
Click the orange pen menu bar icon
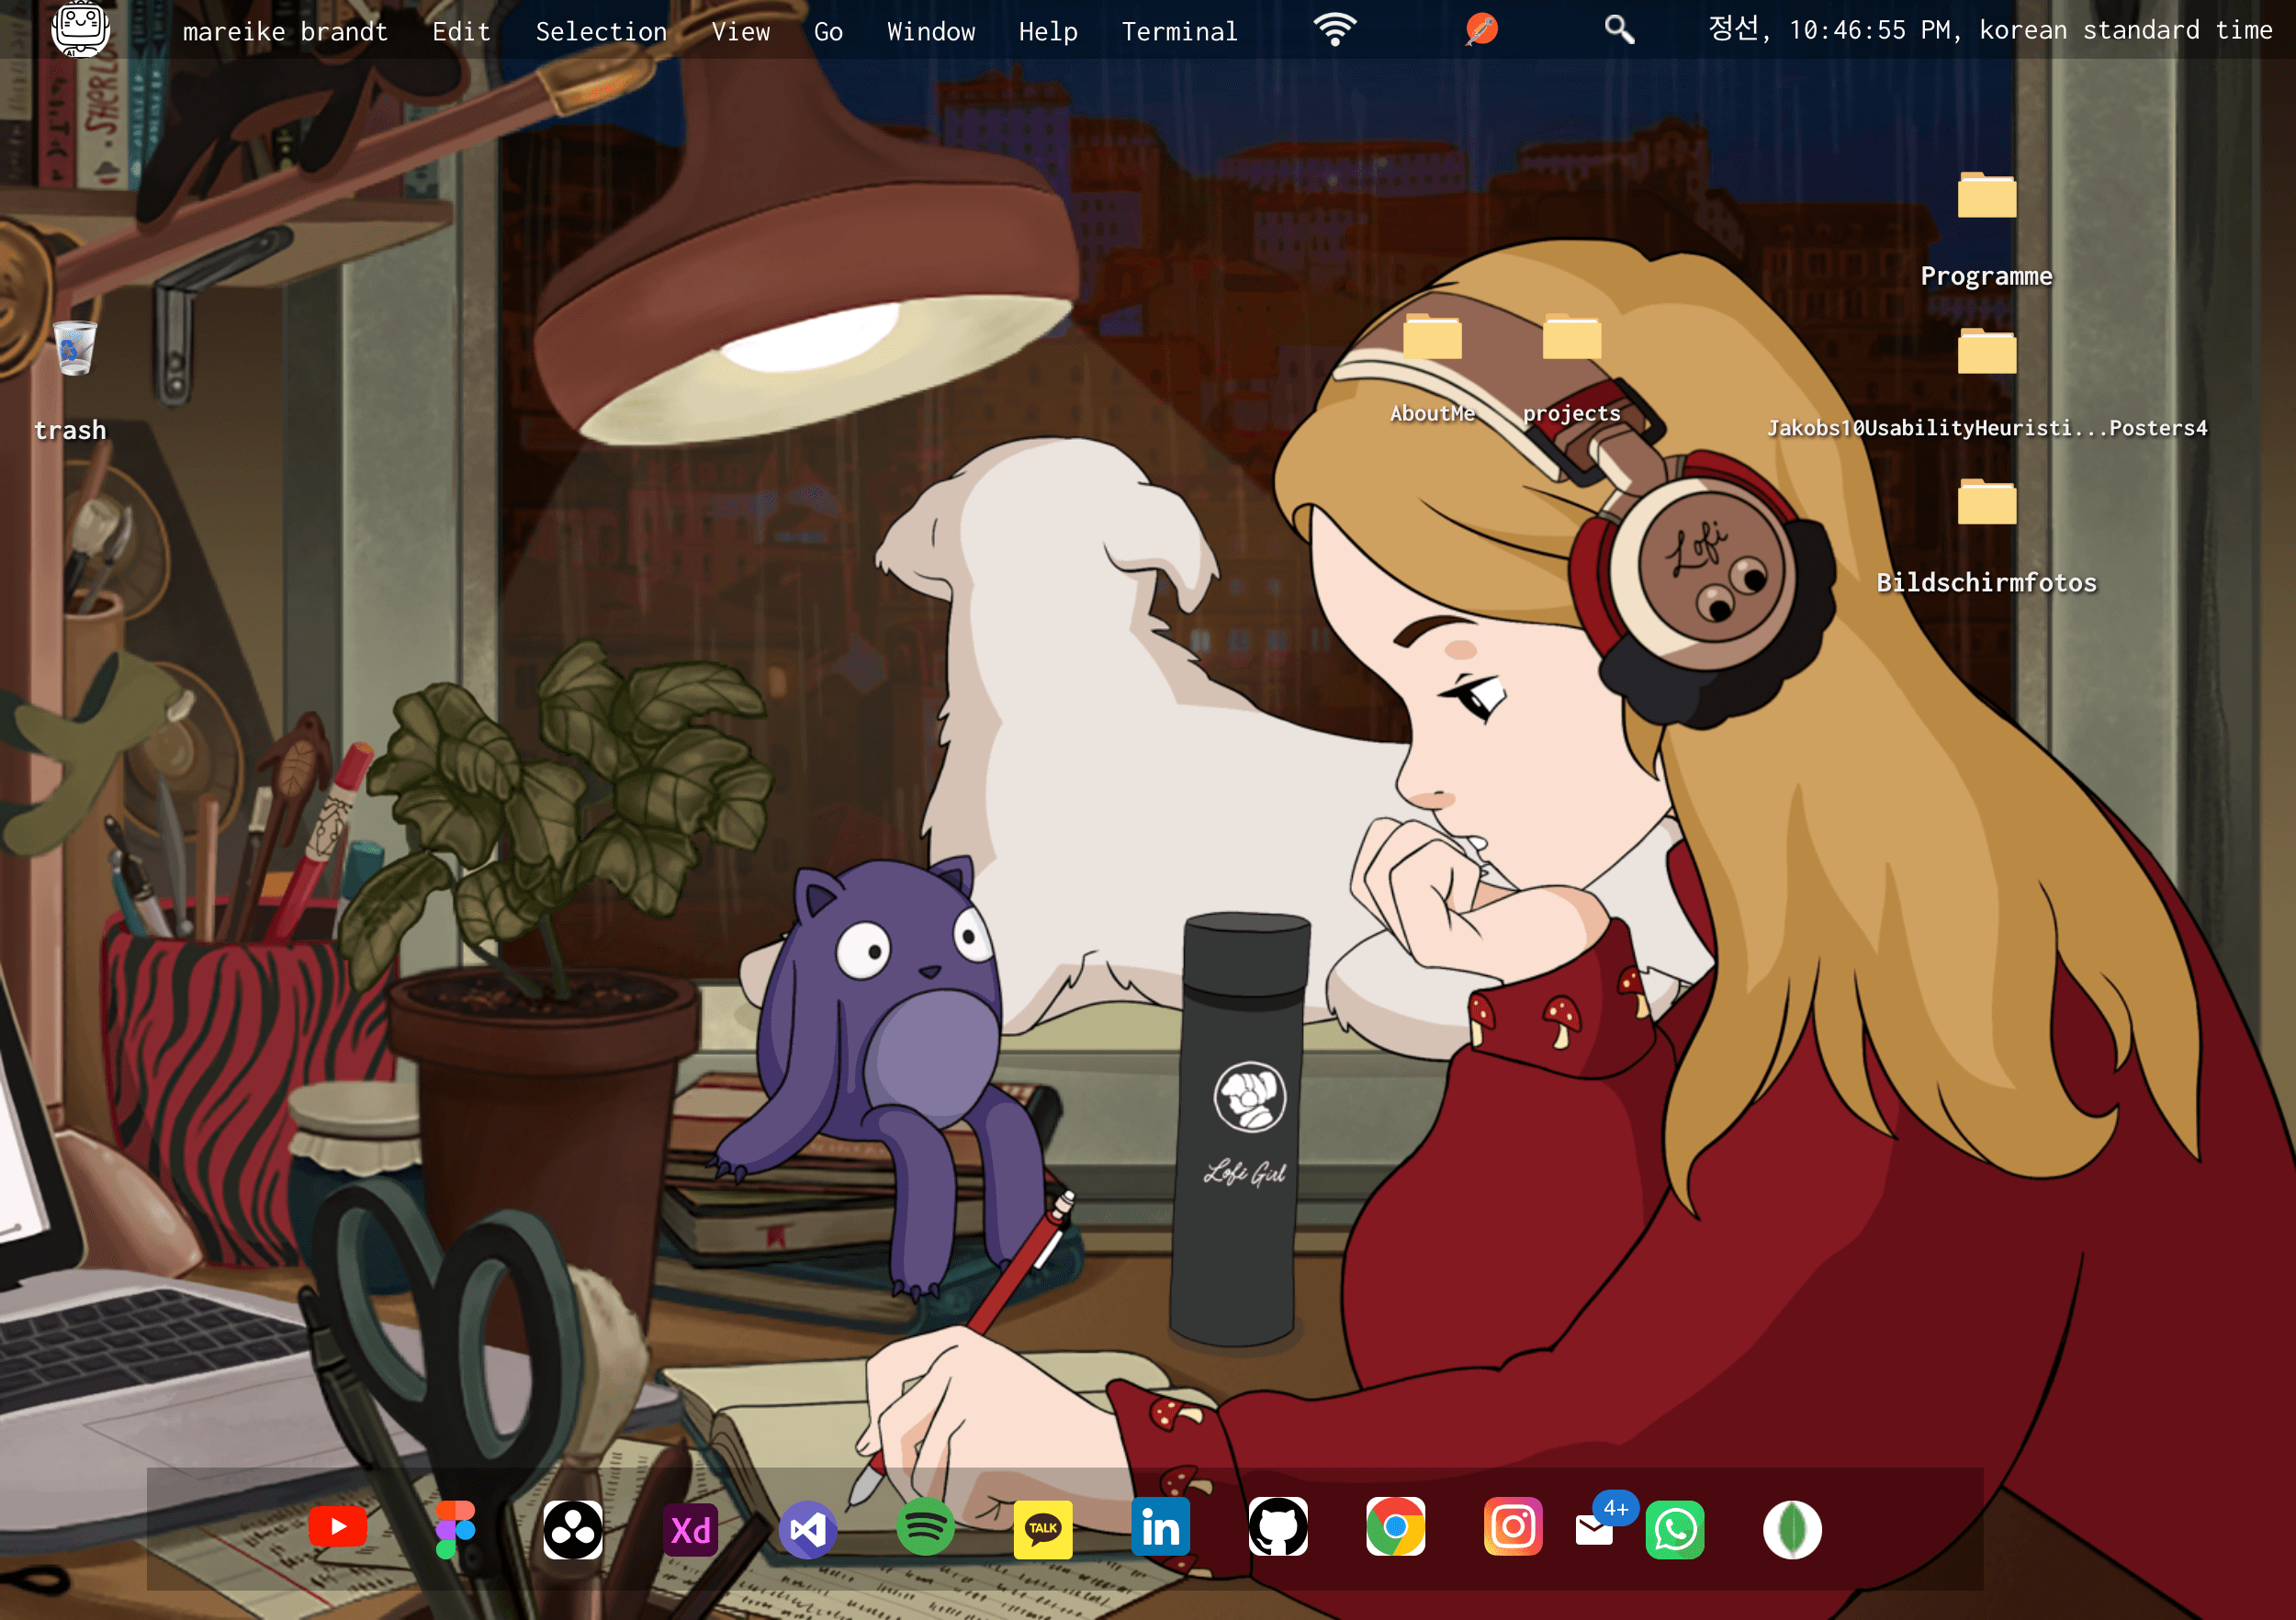[x=1481, y=30]
